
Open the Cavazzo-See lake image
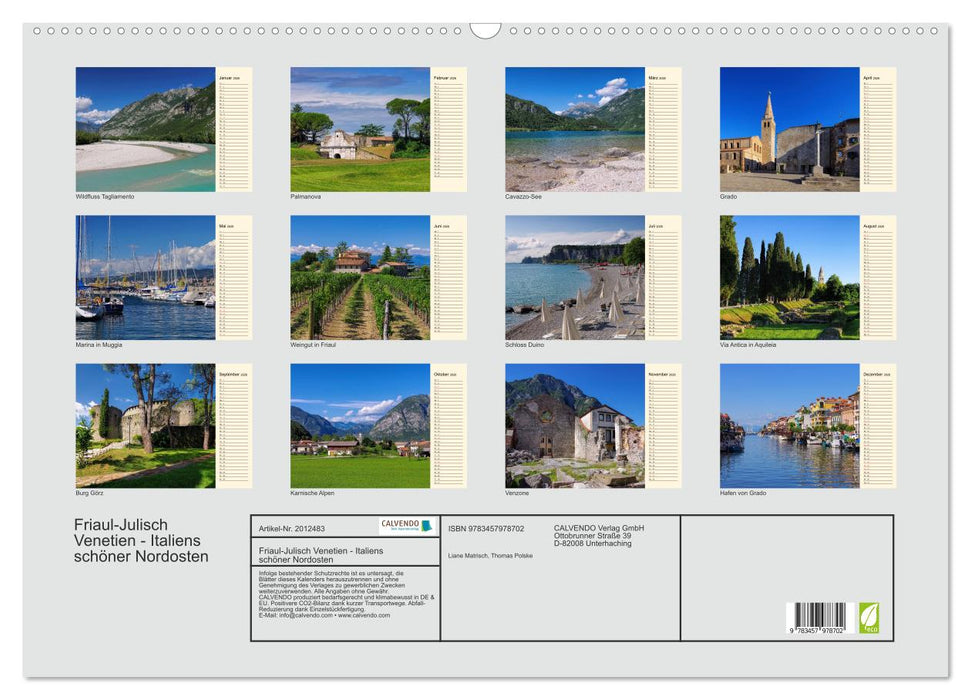(575, 129)
